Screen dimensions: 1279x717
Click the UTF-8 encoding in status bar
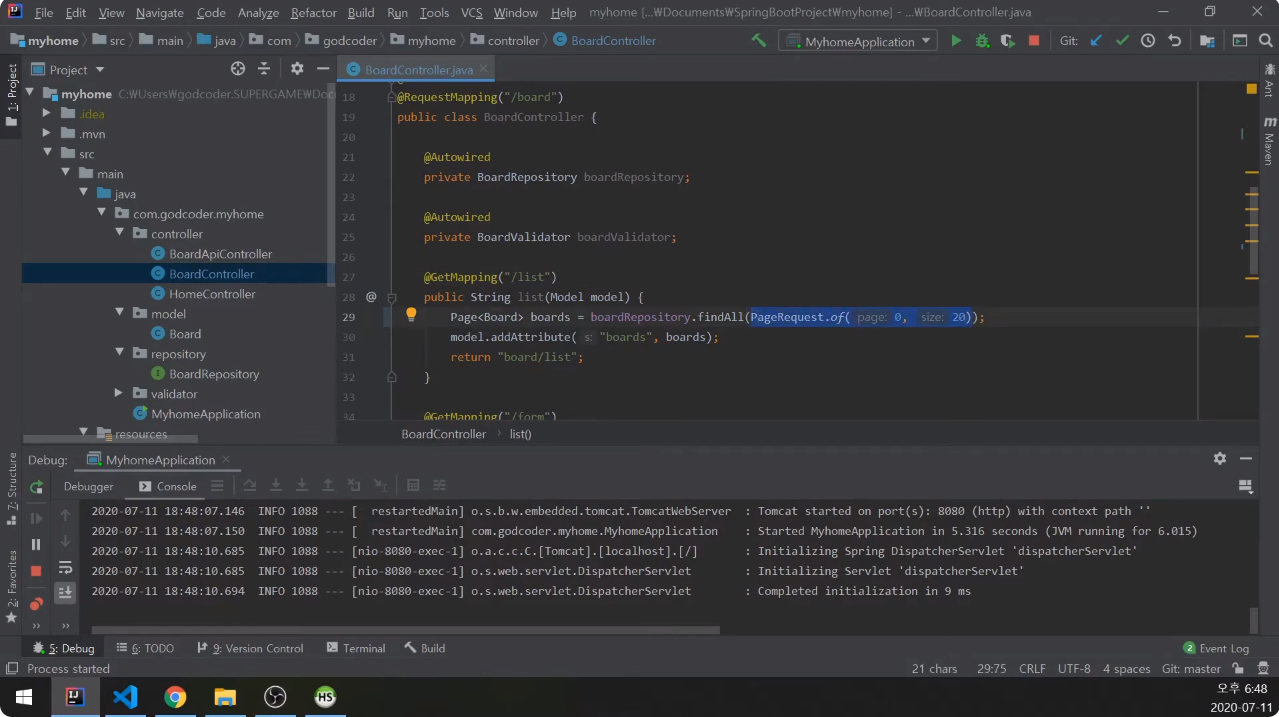tap(1074, 669)
